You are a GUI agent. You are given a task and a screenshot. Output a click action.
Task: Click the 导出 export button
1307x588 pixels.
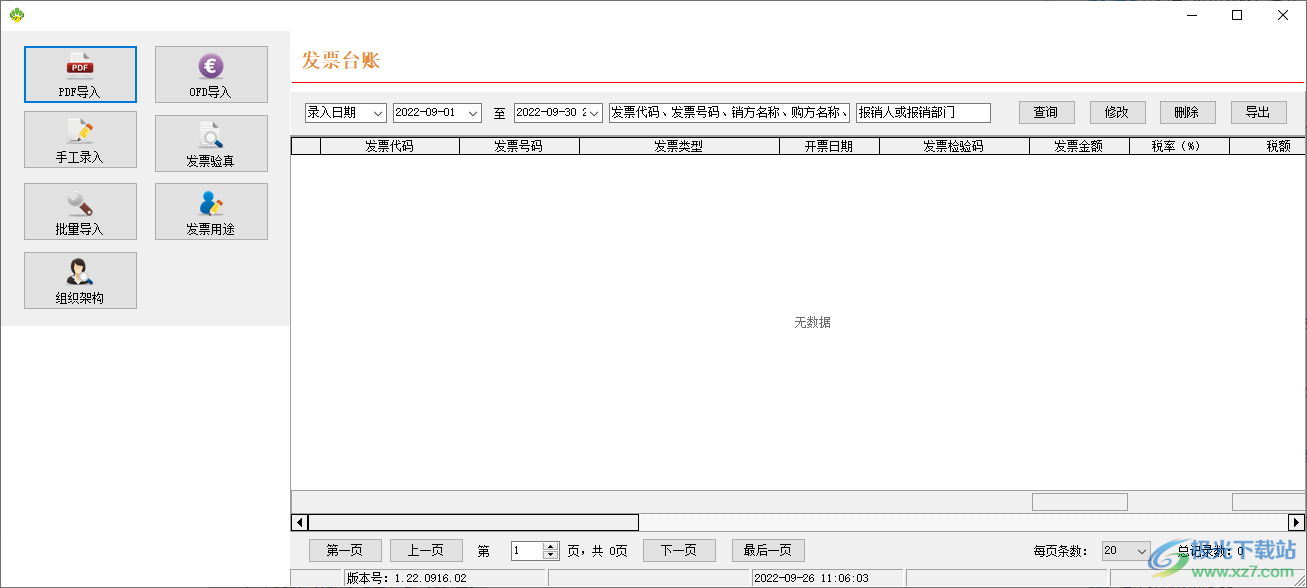[x=1258, y=112]
